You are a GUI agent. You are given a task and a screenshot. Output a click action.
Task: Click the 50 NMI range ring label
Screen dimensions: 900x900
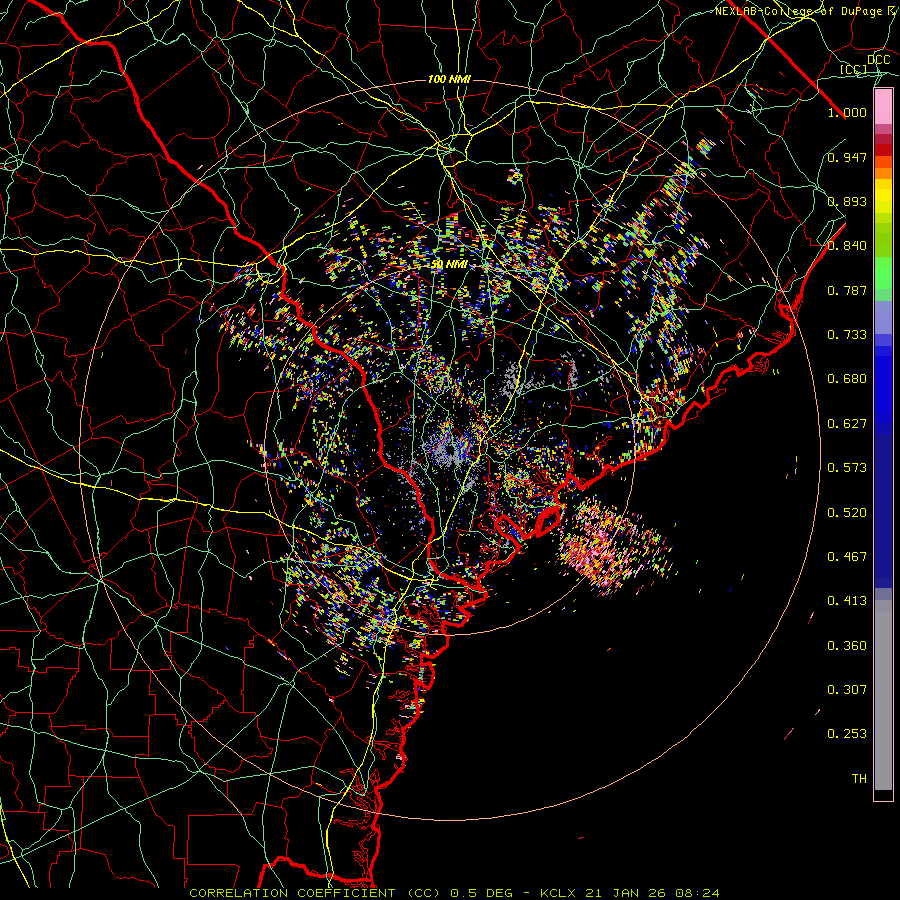click(449, 265)
